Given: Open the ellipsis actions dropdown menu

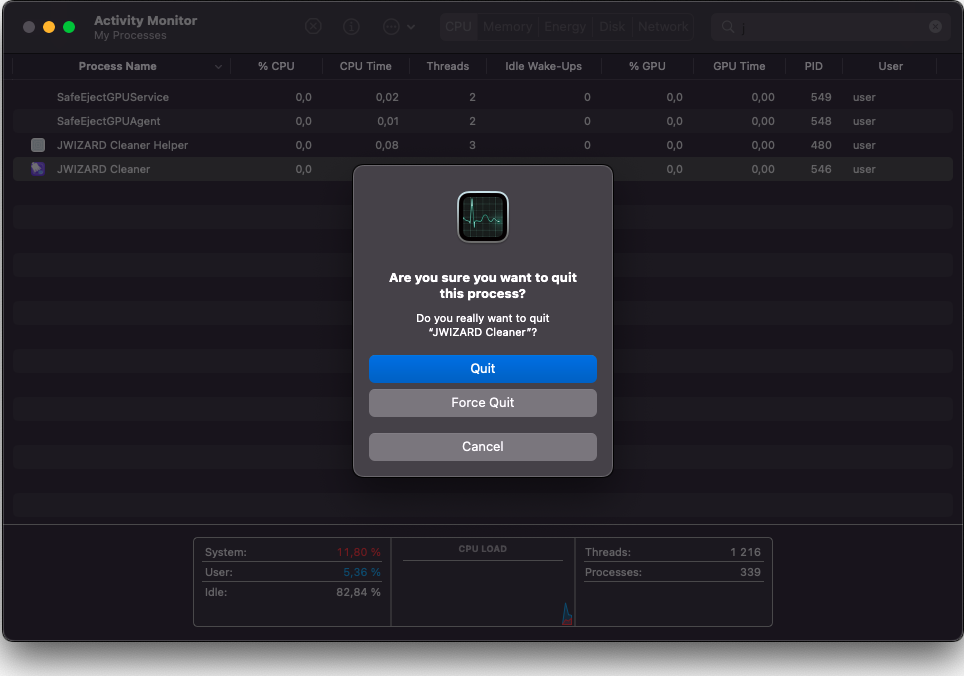Looking at the screenshot, I should 398,27.
